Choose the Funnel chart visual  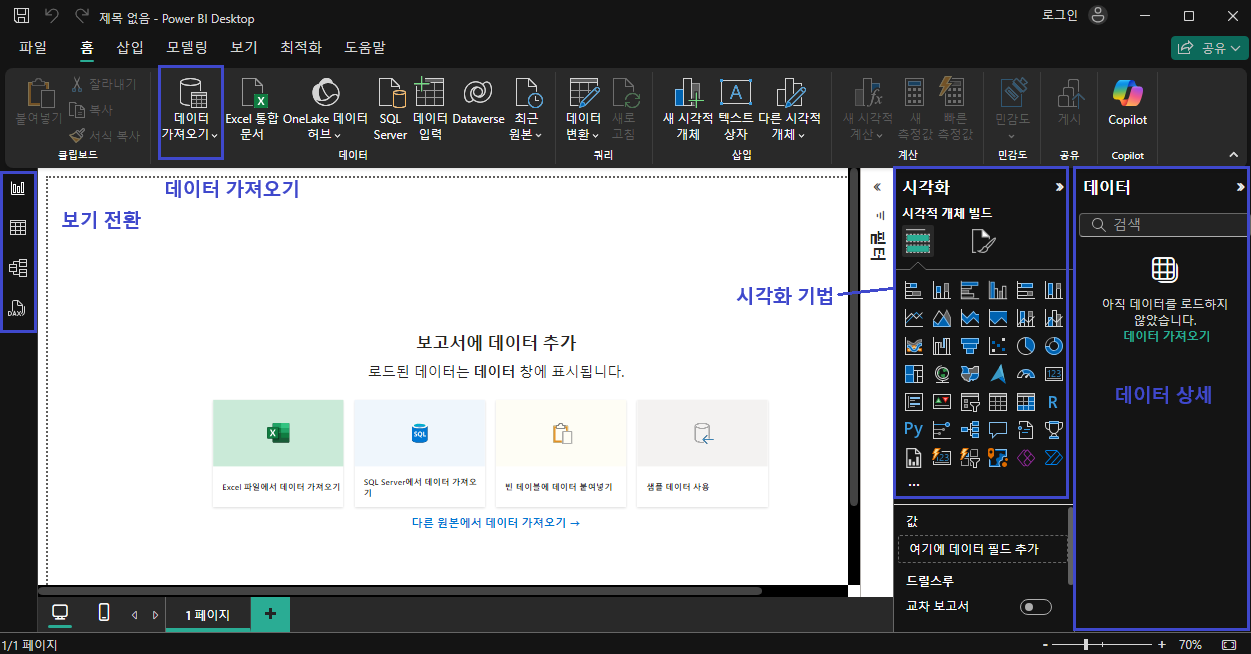(x=969, y=346)
